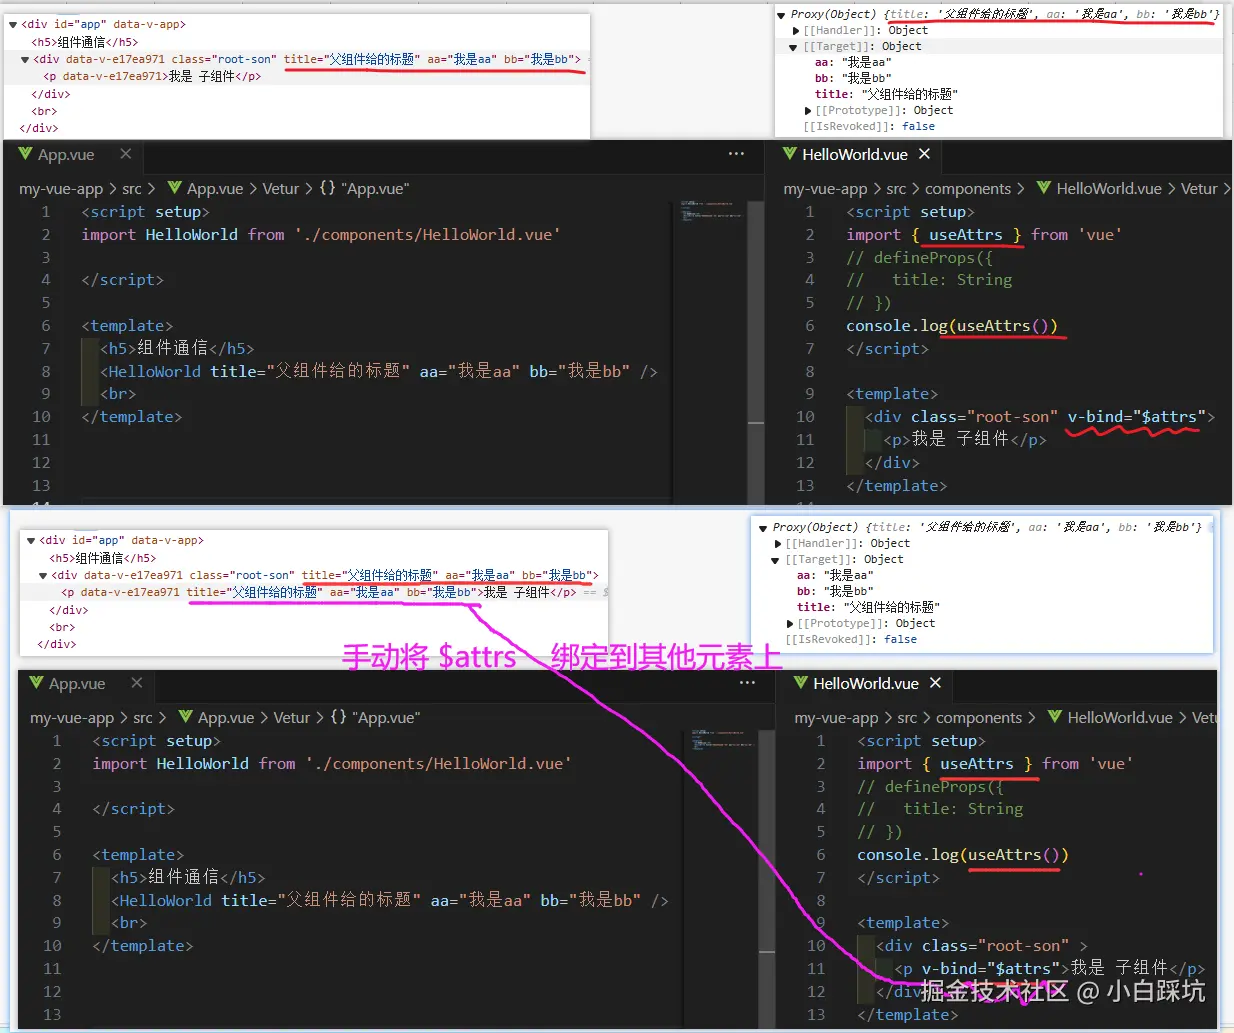Collapse Proxy(Object) in the lower console output
This screenshot has height=1033, width=1234.
764,528
